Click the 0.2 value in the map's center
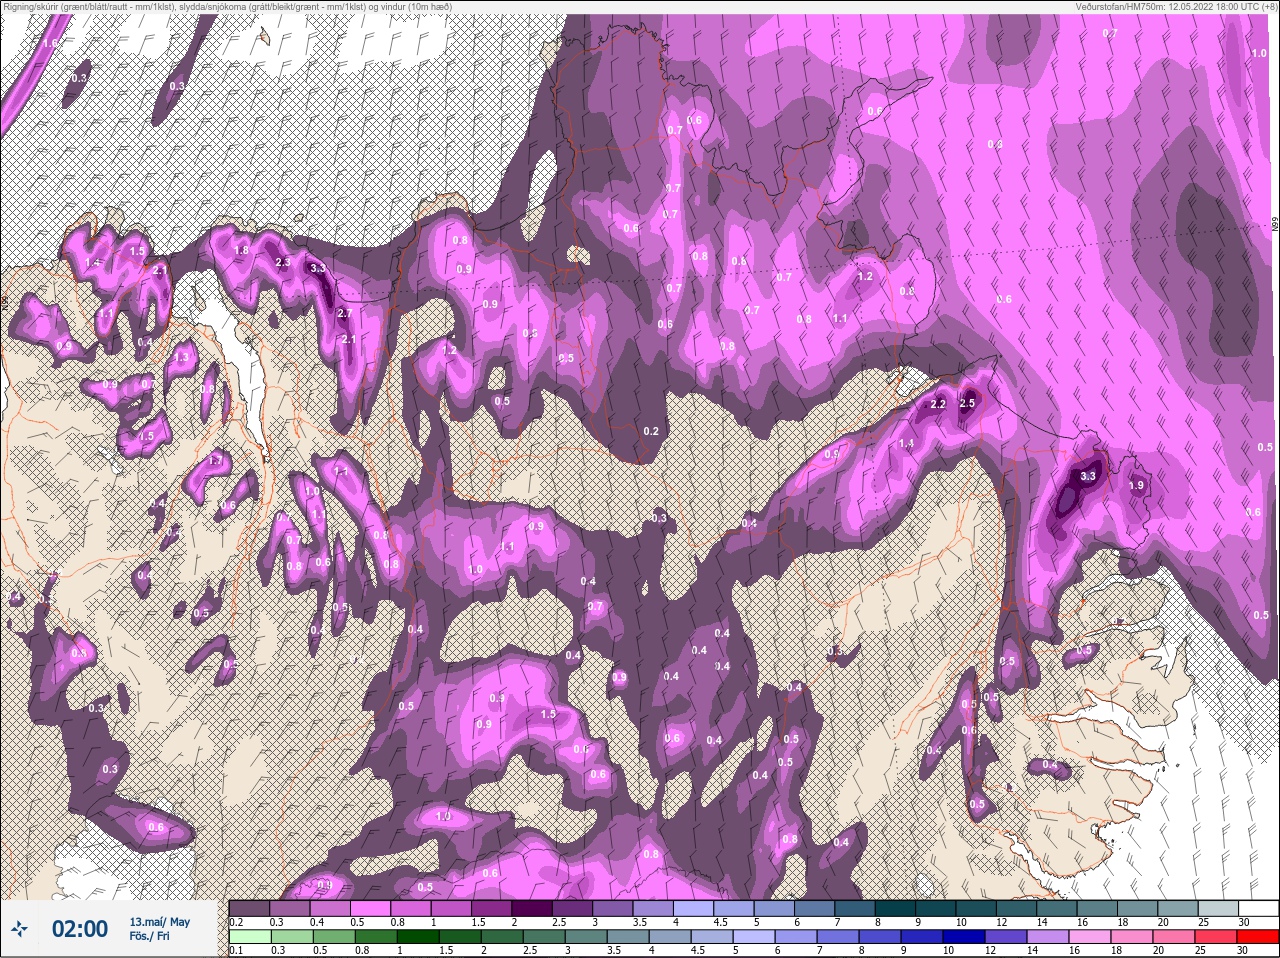This screenshot has width=1280, height=958. (x=651, y=431)
